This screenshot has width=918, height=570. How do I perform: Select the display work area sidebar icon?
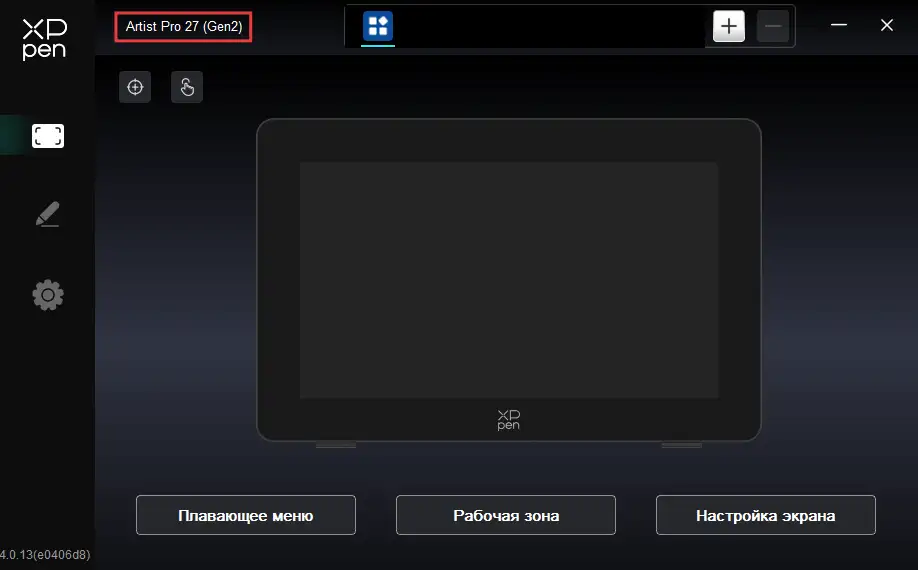pyautogui.click(x=48, y=136)
